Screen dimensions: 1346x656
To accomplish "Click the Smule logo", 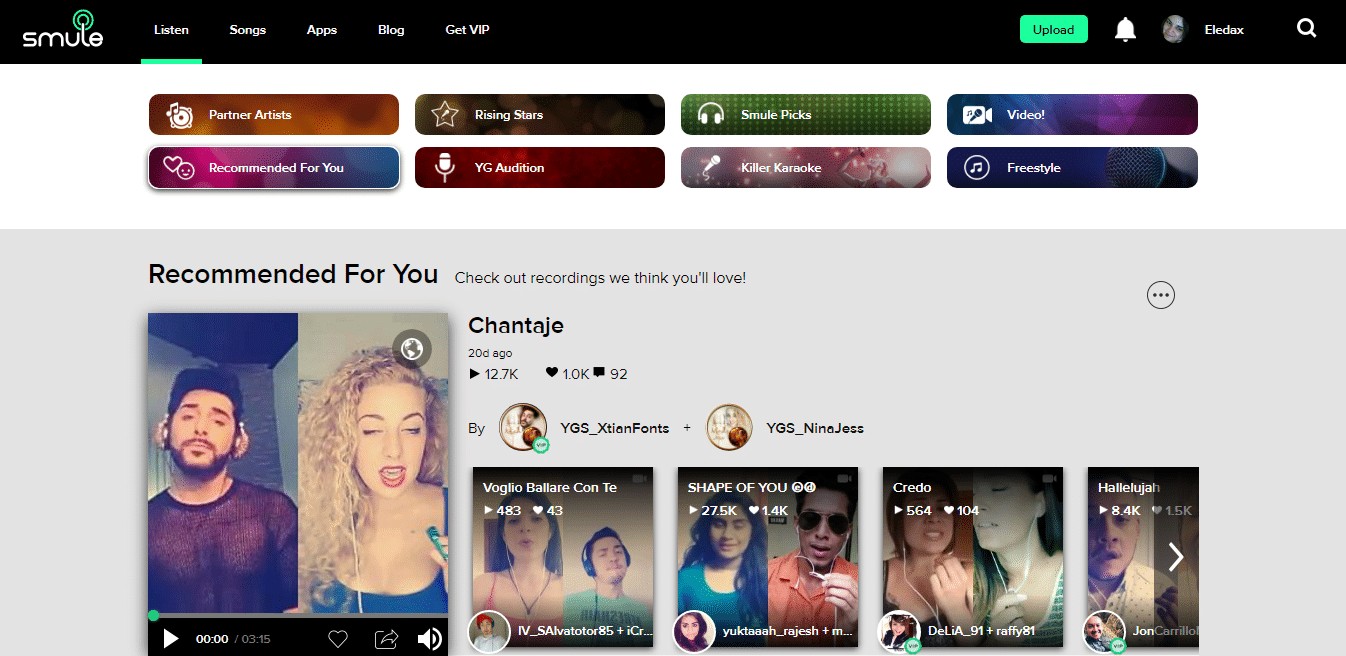I will coord(63,30).
